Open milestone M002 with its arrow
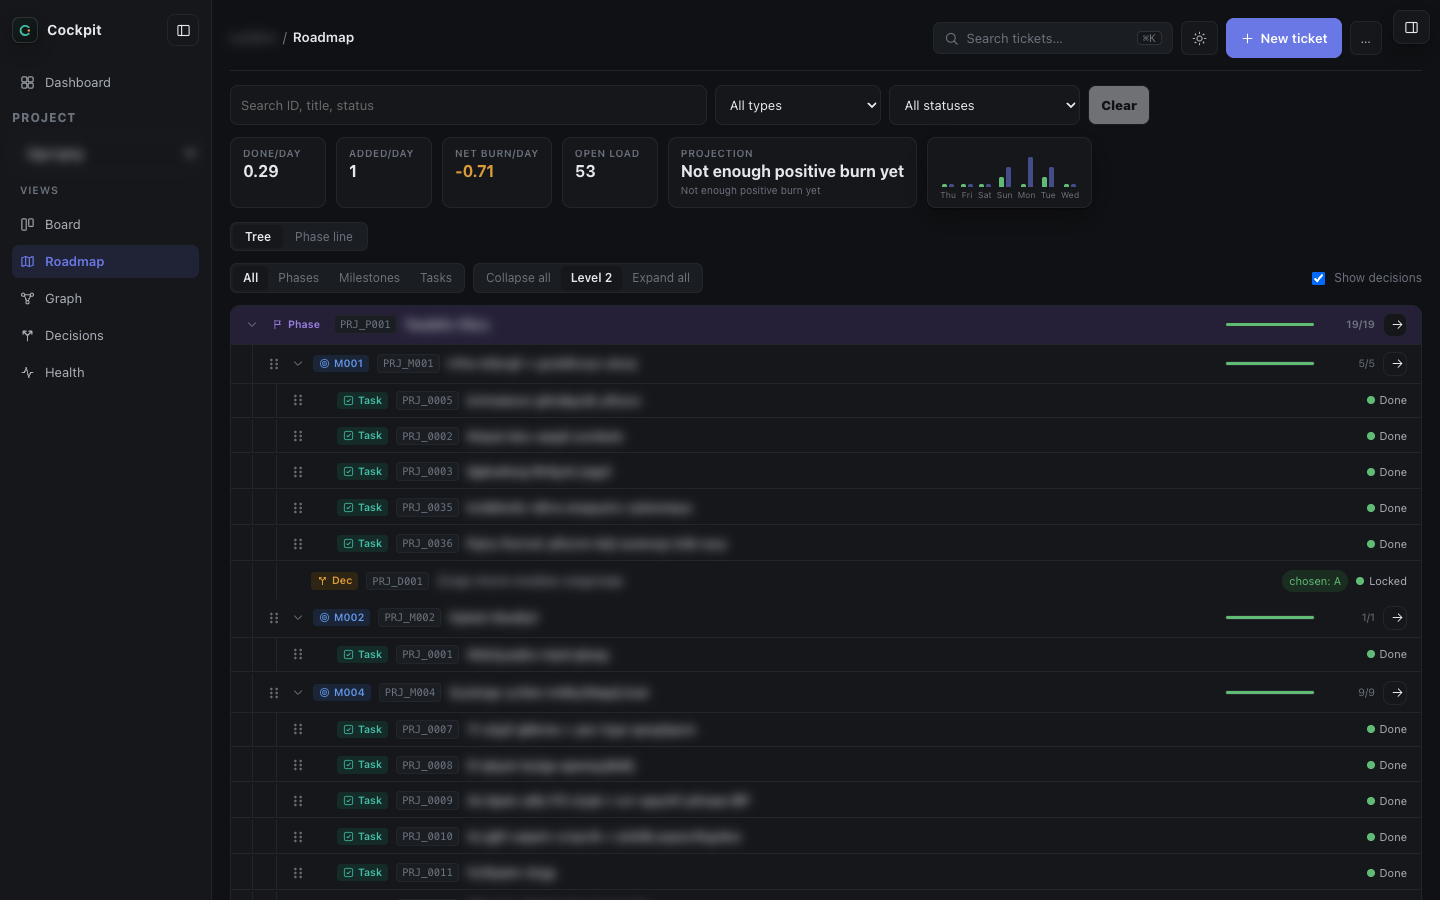 [1397, 617]
